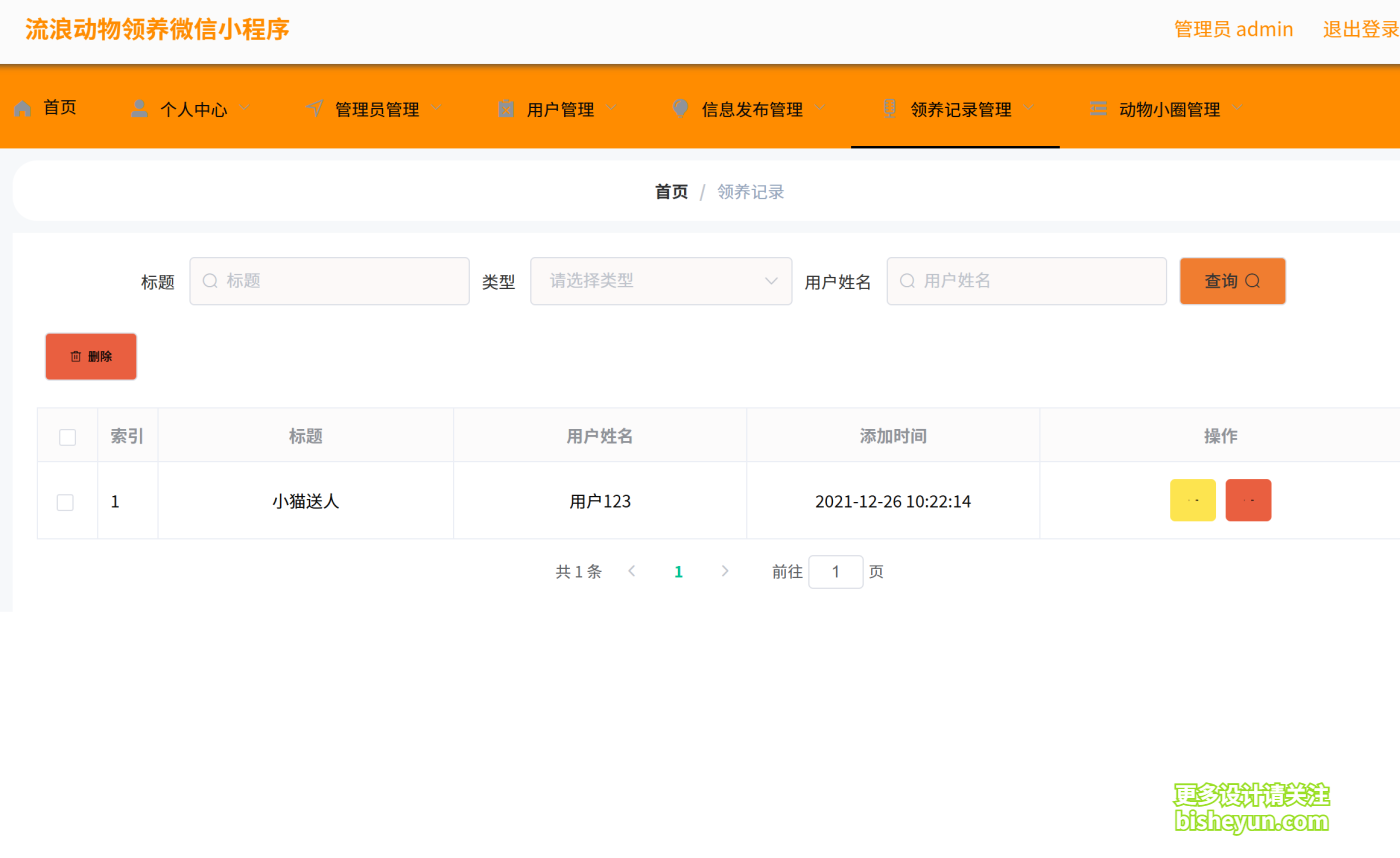The image size is (1400, 858).
Task: Switch to the 领养记录管理 tab
Action: [x=956, y=109]
